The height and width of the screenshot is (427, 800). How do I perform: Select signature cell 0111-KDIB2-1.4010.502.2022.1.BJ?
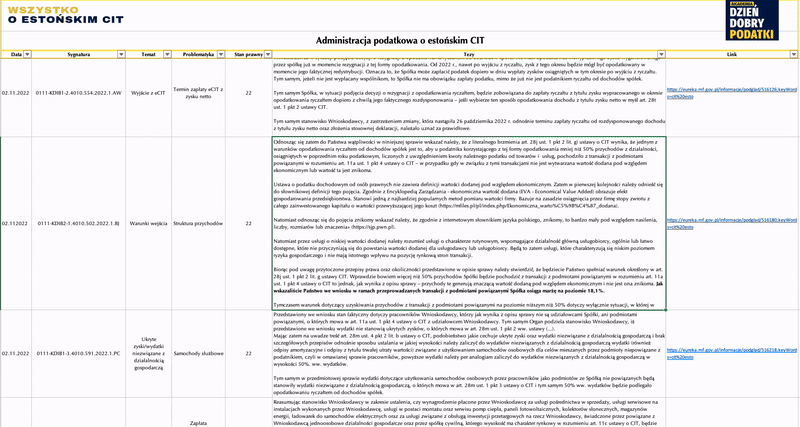click(79, 223)
